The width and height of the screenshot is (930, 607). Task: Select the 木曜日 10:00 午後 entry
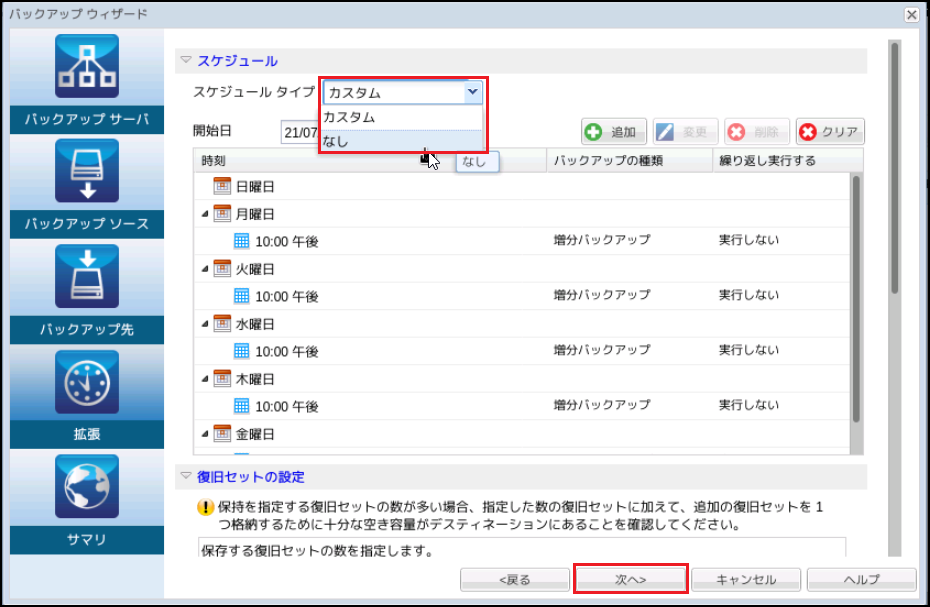coord(287,406)
